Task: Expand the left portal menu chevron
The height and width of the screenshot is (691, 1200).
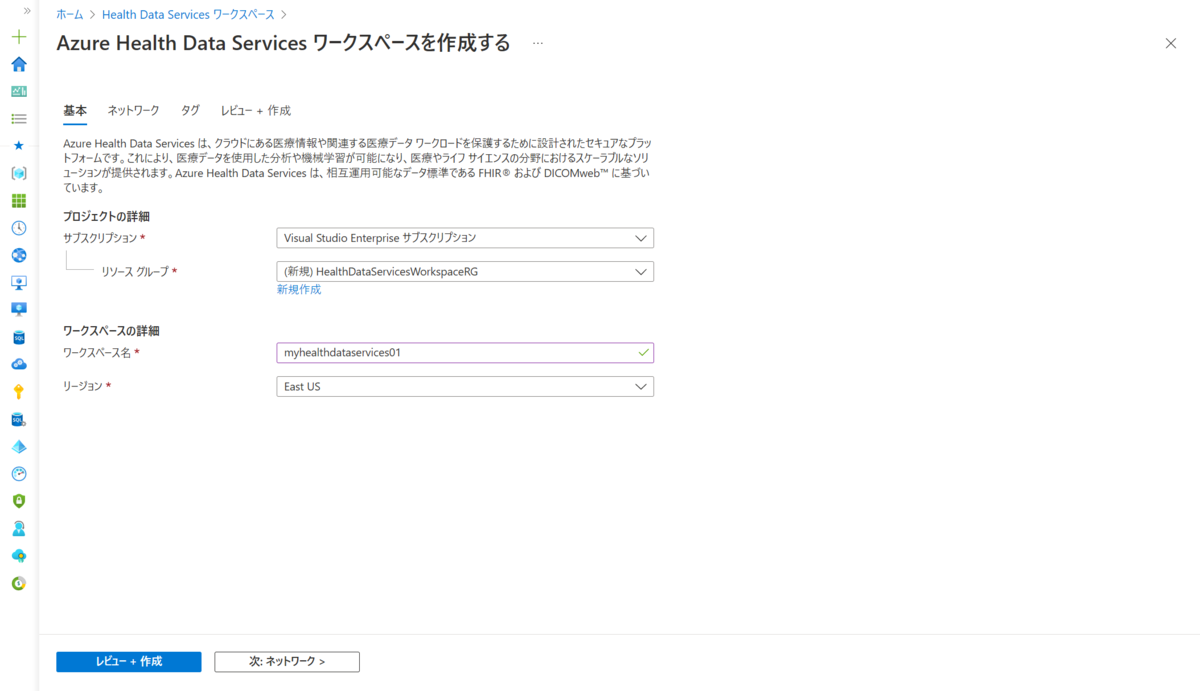Action: [27, 10]
